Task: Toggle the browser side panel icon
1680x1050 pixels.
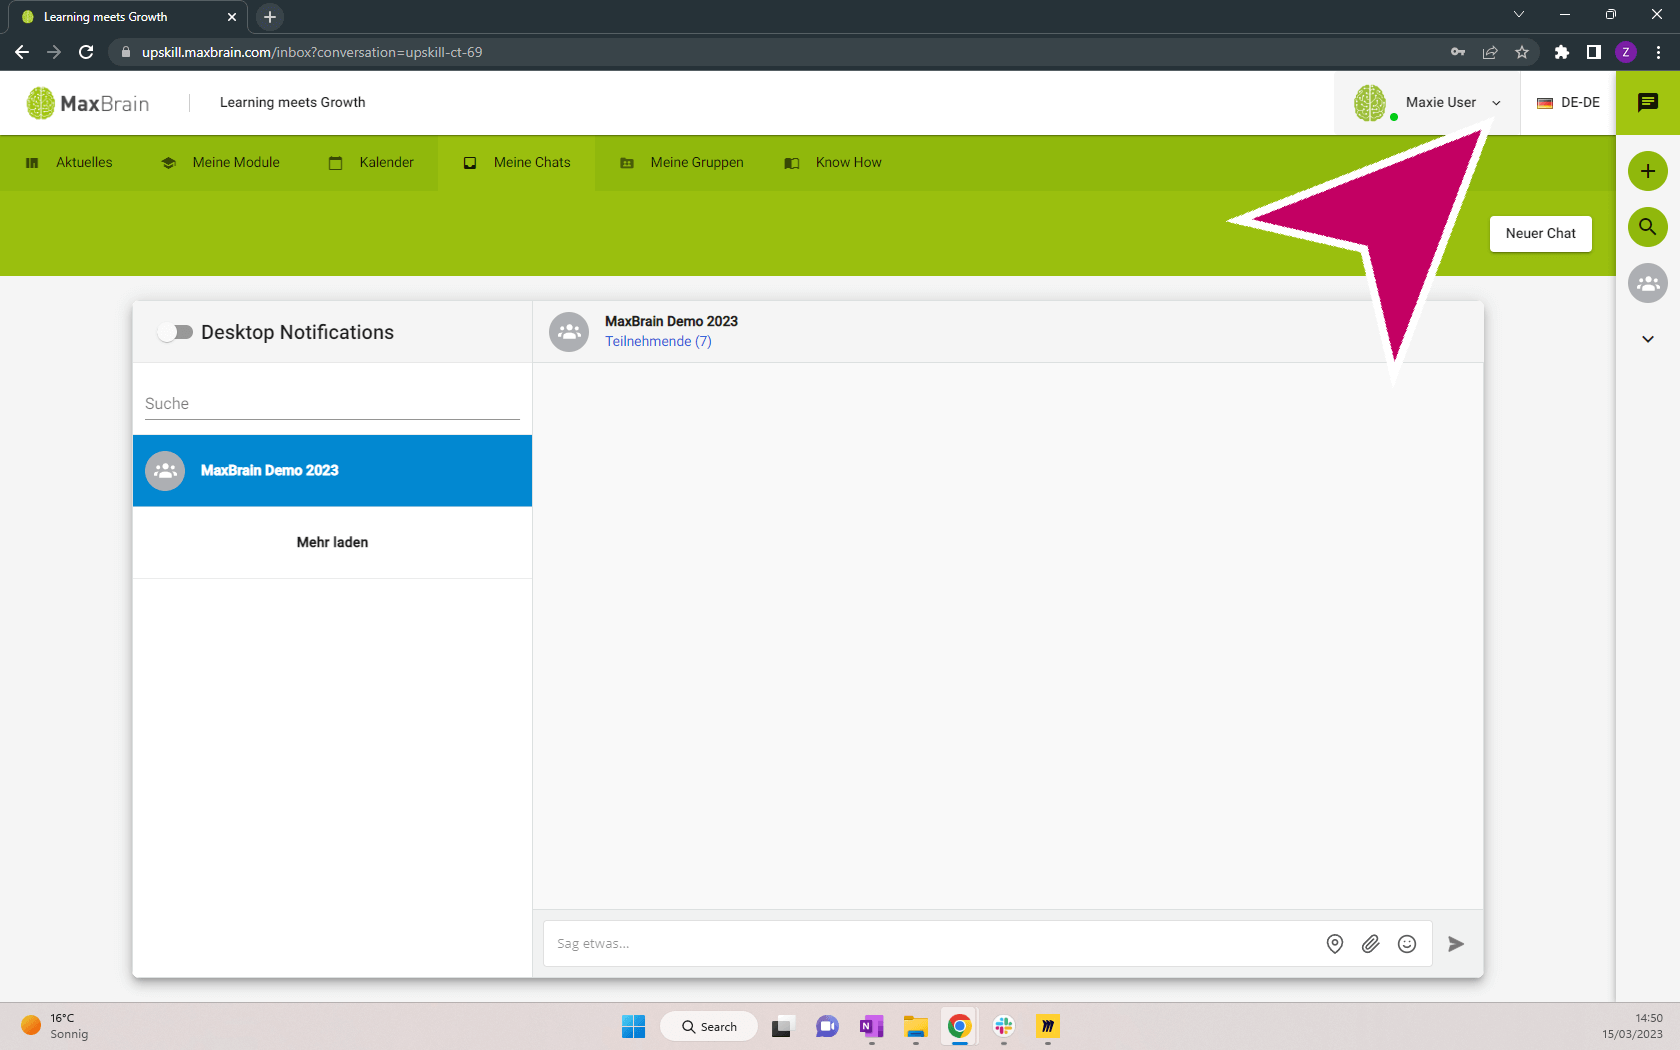Action: 1594,52
